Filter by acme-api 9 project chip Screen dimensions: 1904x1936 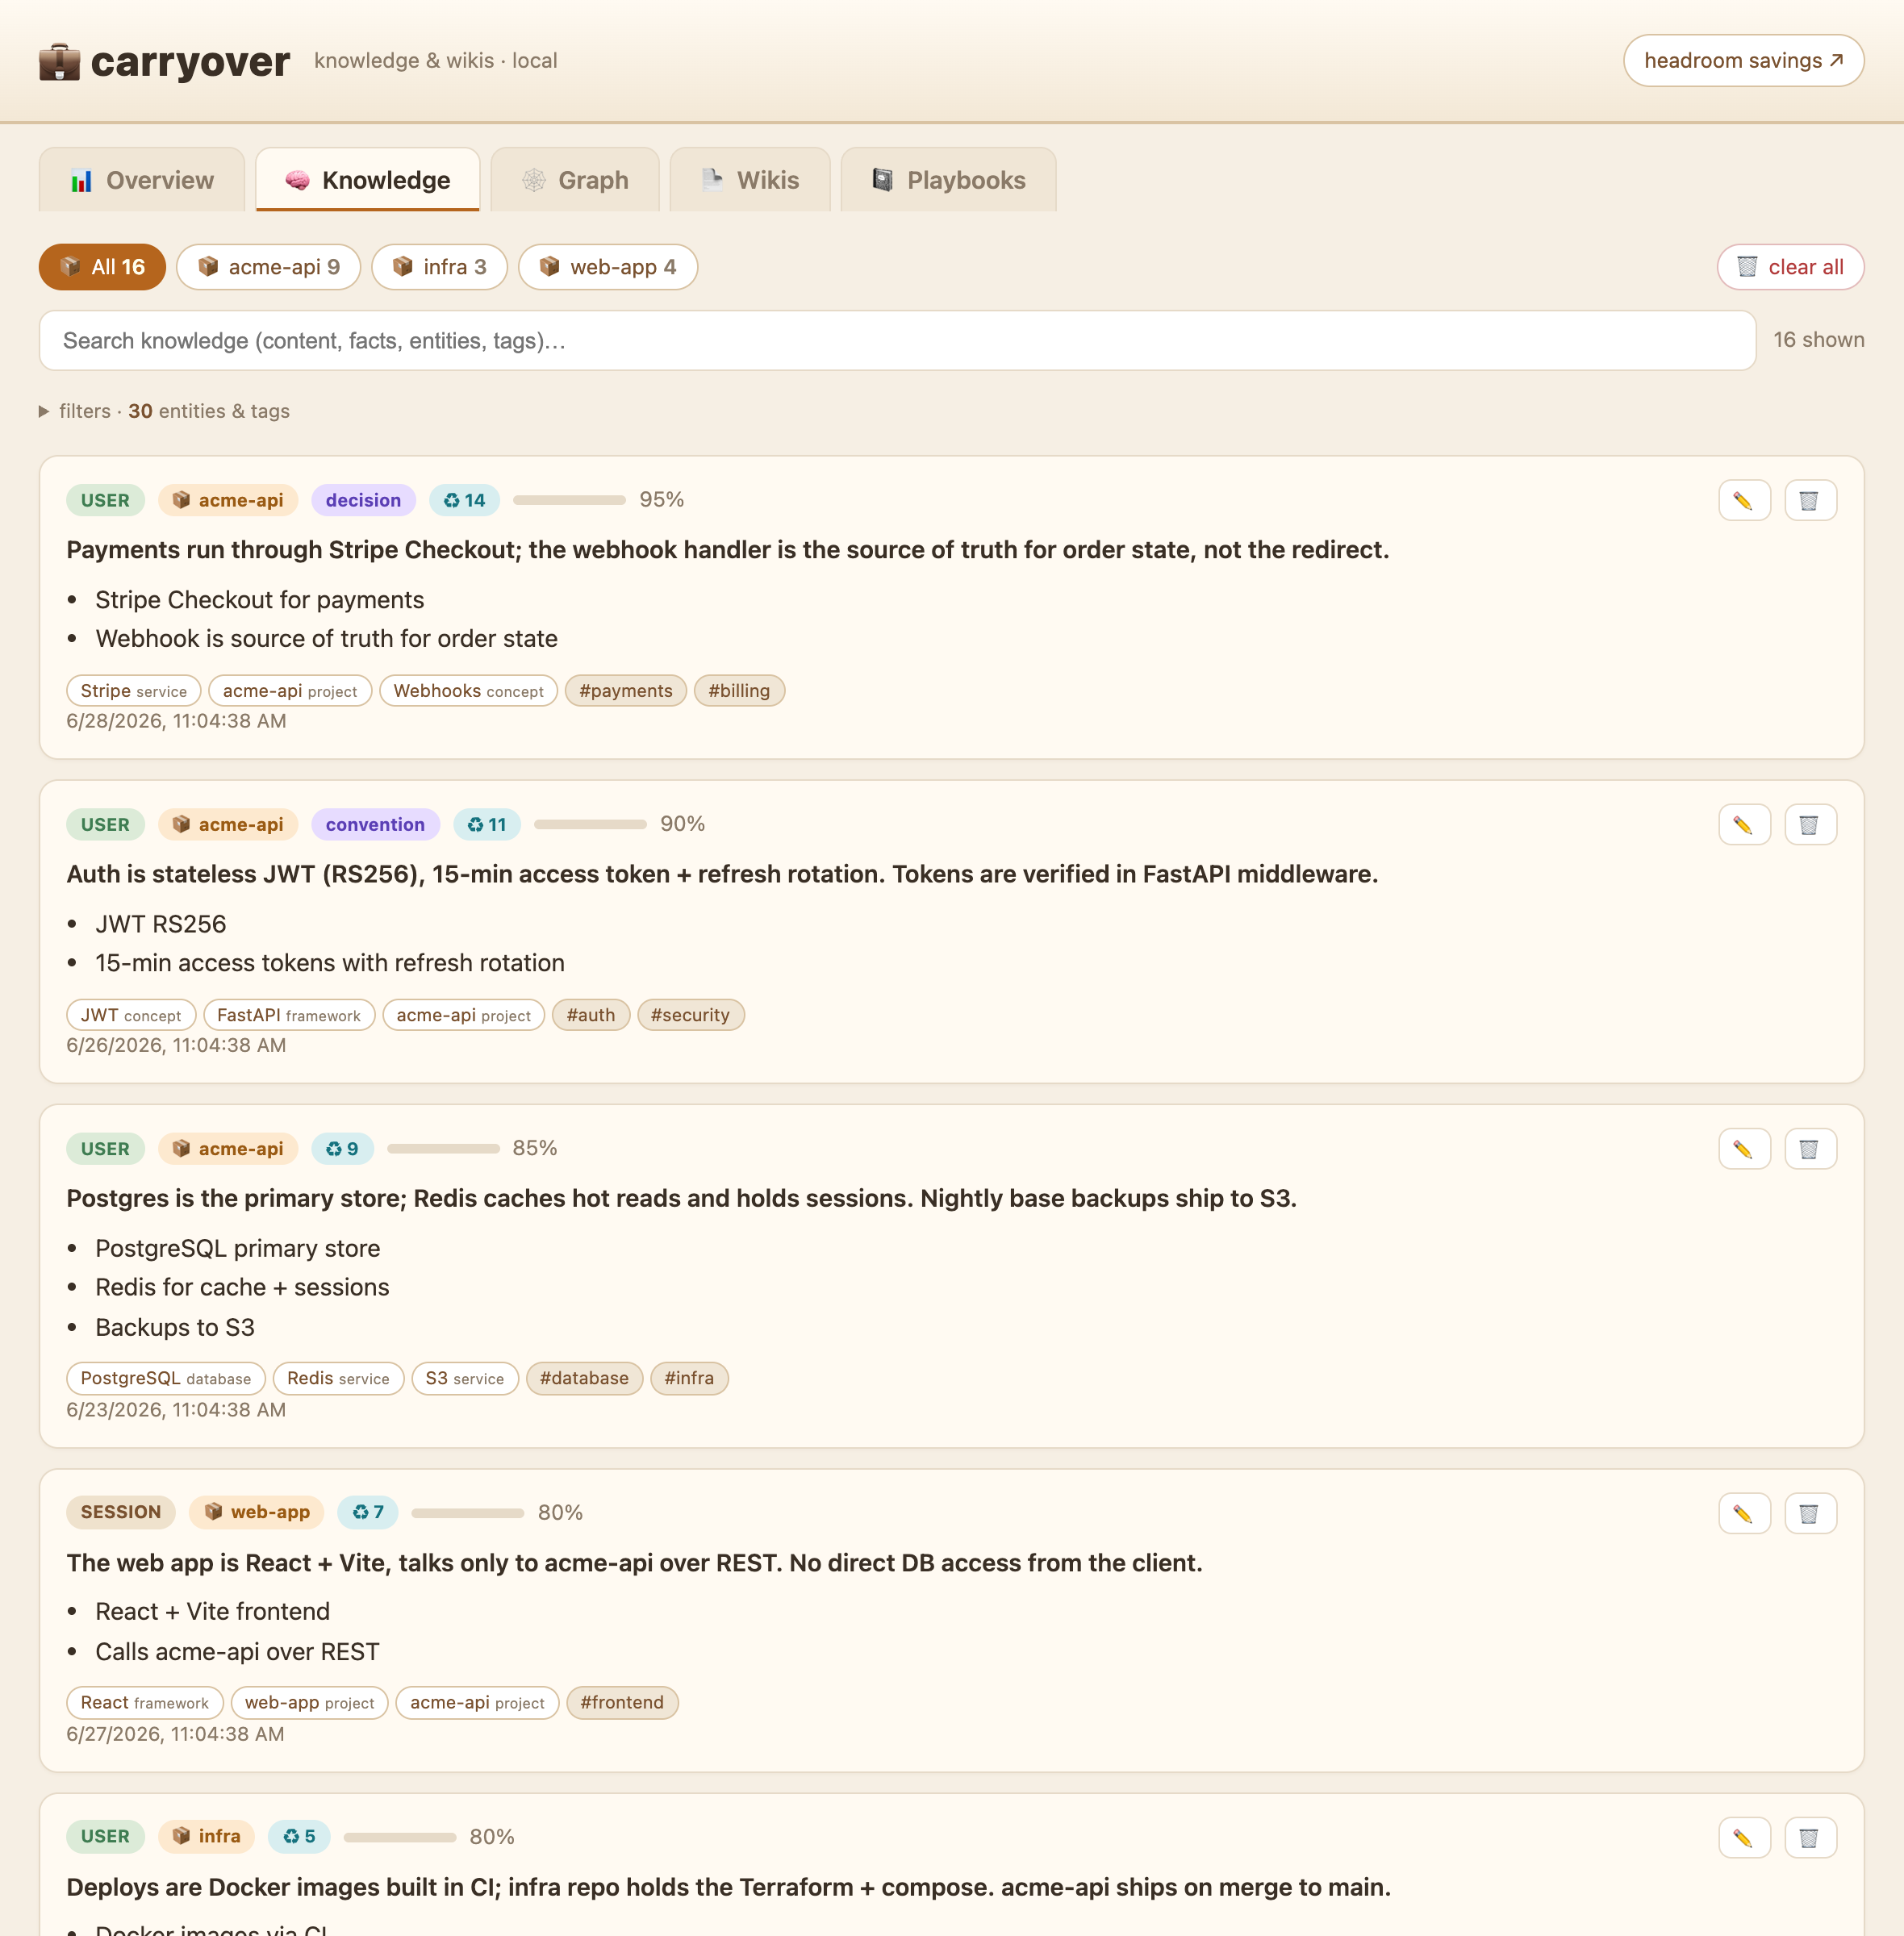[269, 267]
